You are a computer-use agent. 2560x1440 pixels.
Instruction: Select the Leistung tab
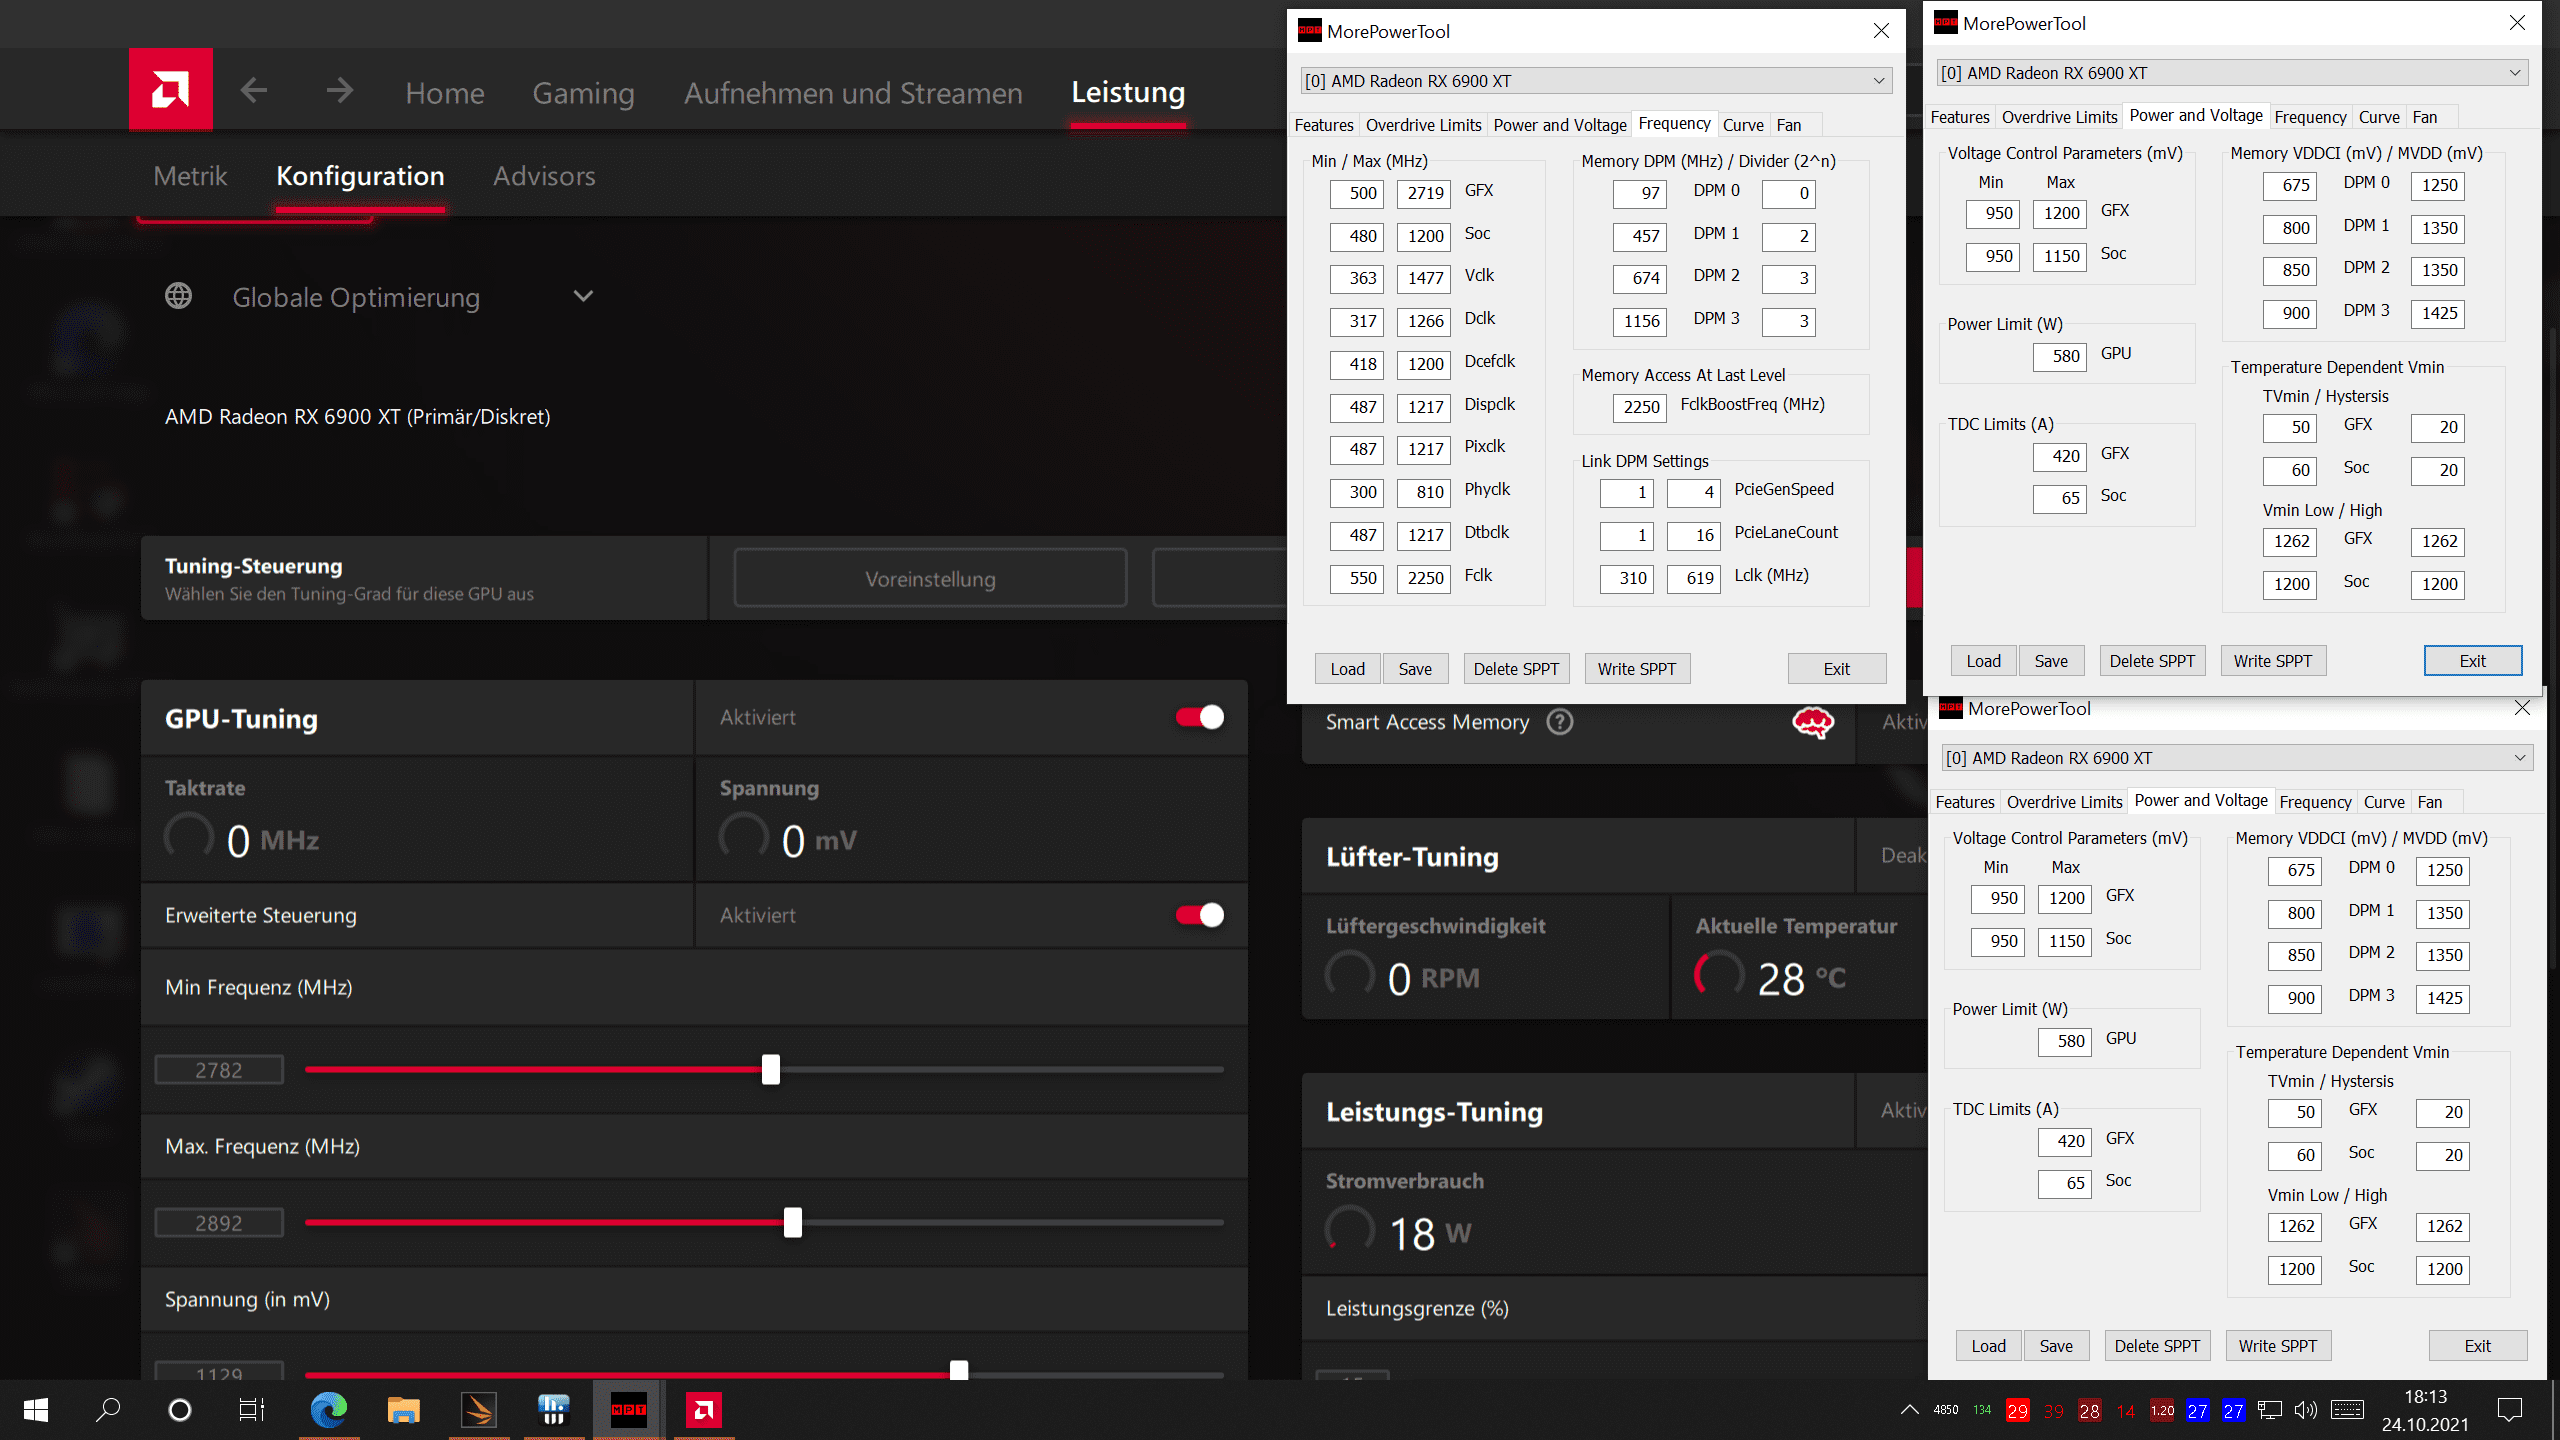pos(1128,92)
